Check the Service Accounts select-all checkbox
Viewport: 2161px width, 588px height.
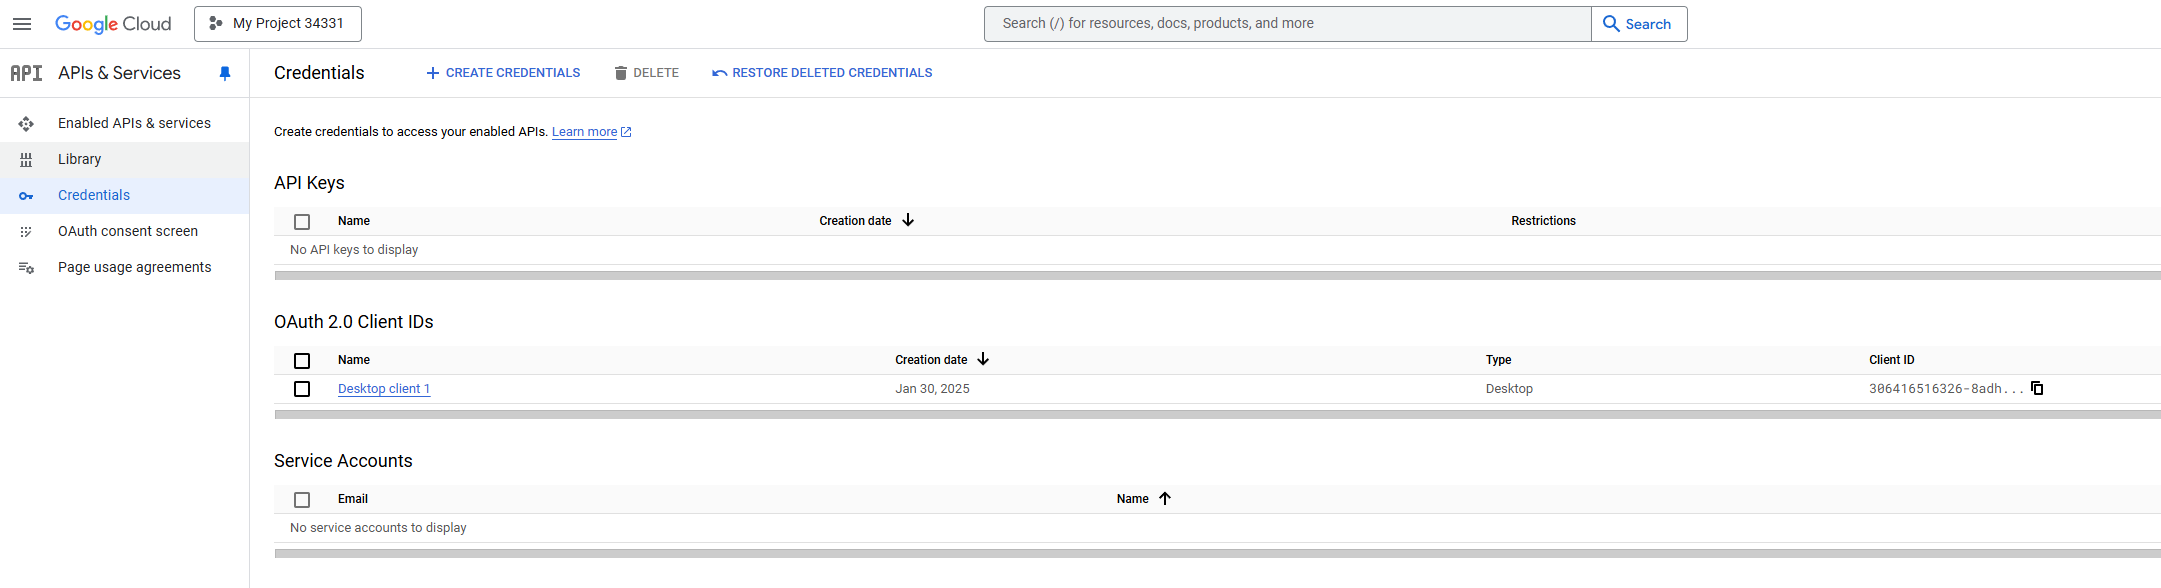[x=302, y=499]
